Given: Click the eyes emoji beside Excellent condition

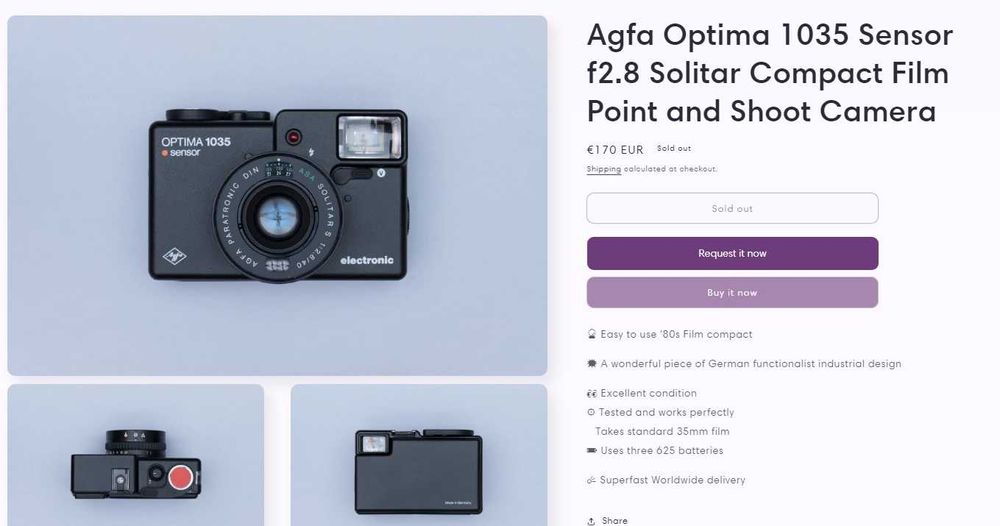Looking at the screenshot, I should 591,393.
